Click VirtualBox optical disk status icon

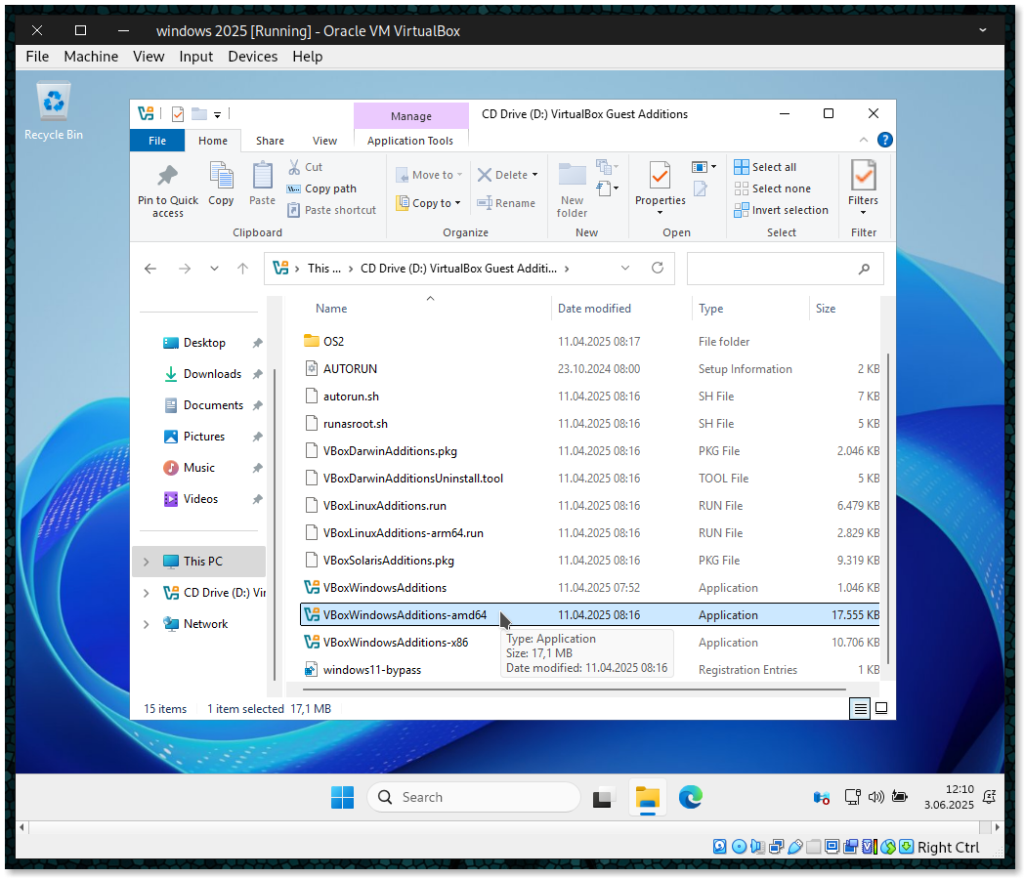coord(739,847)
